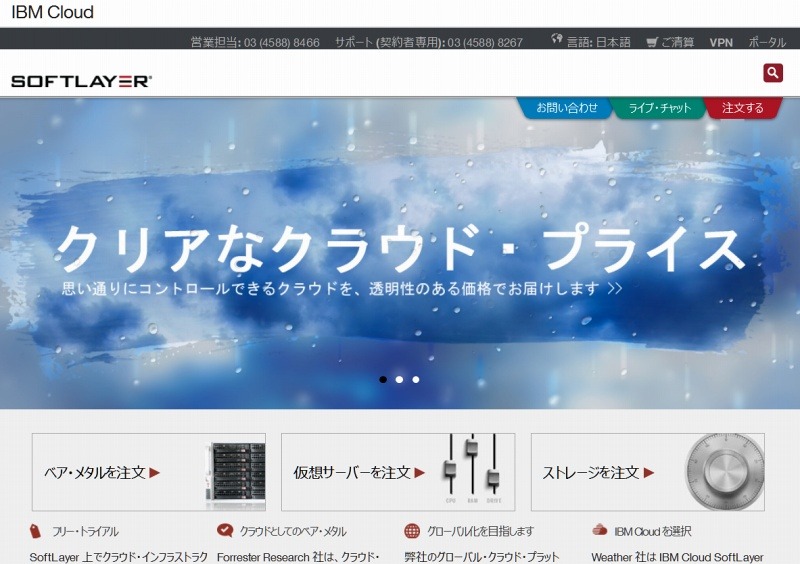Select the third carousel slide dot
This screenshot has width=800, height=564.
pyautogui.click(x=416, y=379)
